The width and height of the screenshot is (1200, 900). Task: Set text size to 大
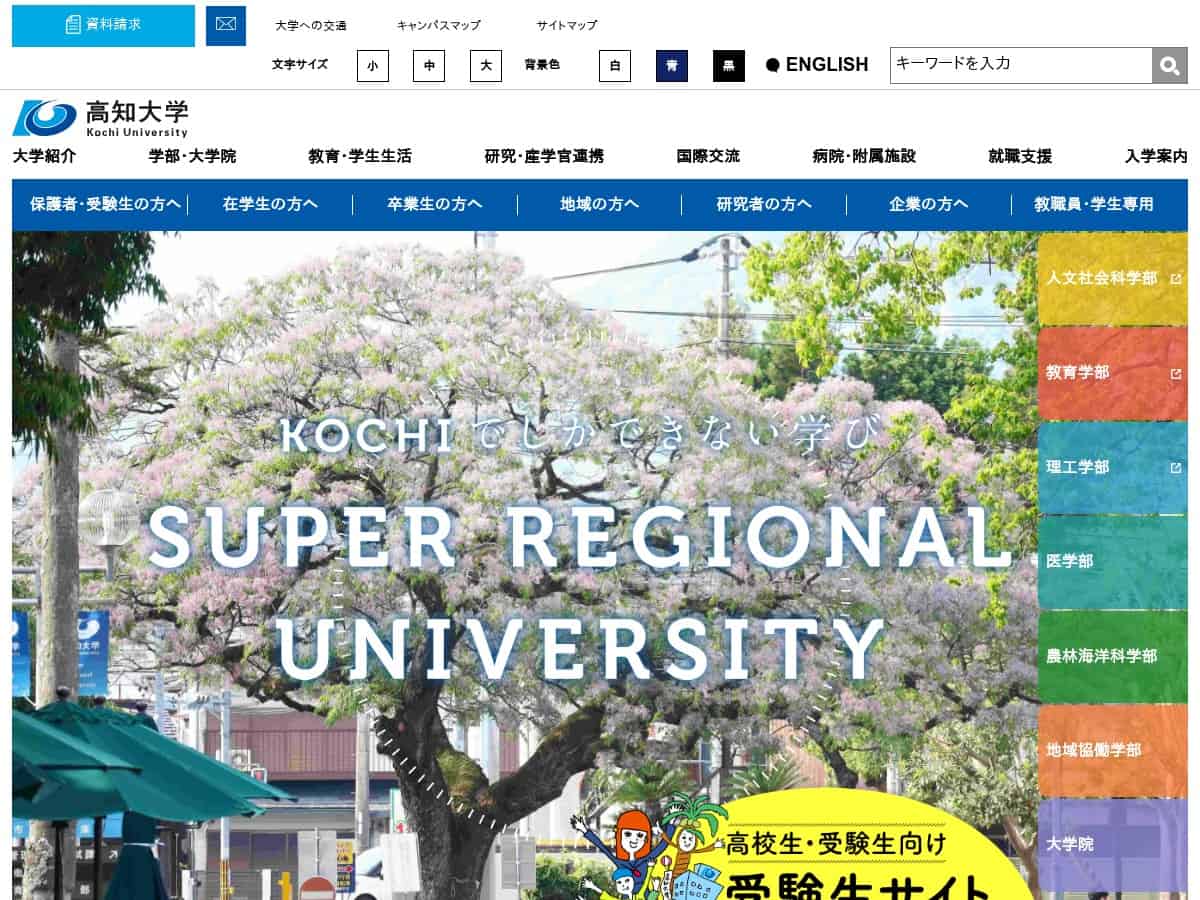pyautogui.click(x=486, y=66)
